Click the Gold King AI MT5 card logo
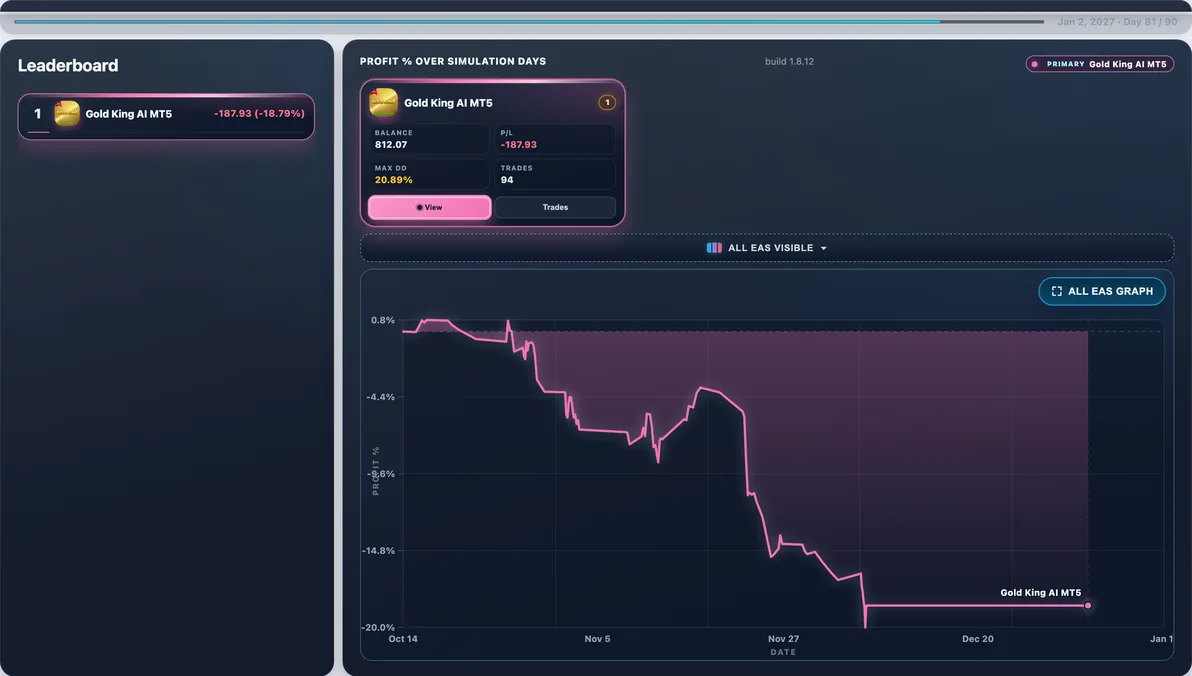Image resolution: width=1192 pixels, height=676 pixels. 383,103
